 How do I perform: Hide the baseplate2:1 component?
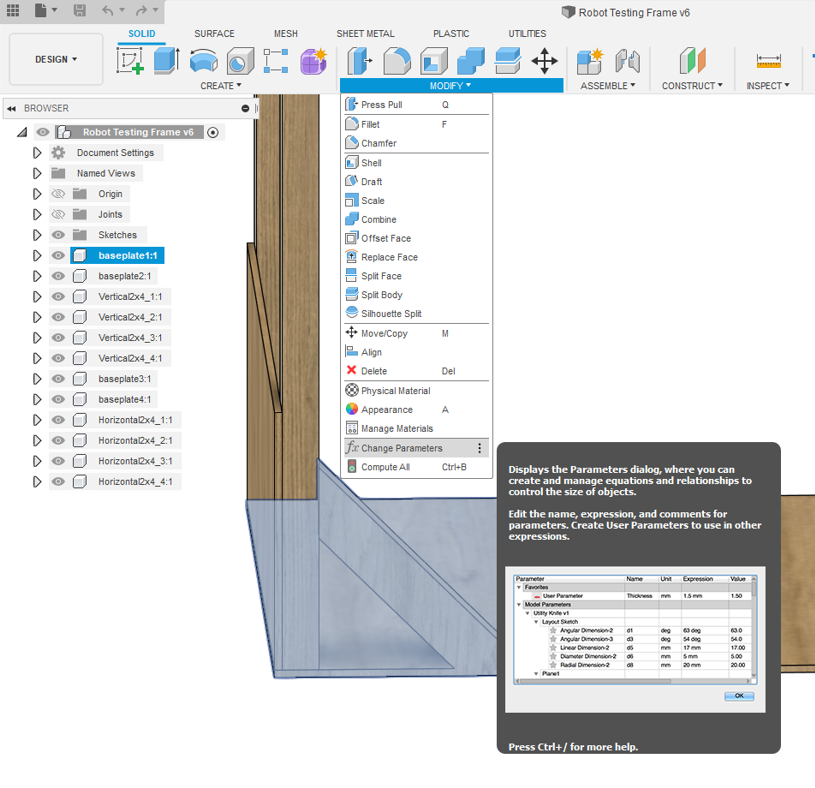pyautogui.click(x=58, y=276)
